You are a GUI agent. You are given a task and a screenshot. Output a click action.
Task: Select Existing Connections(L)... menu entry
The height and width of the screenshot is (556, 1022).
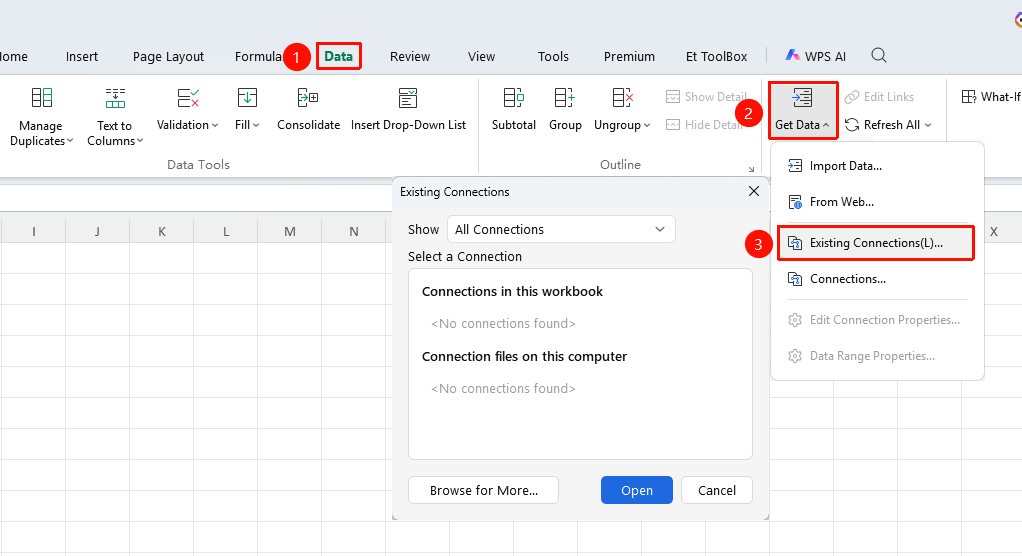click(876, 243)
